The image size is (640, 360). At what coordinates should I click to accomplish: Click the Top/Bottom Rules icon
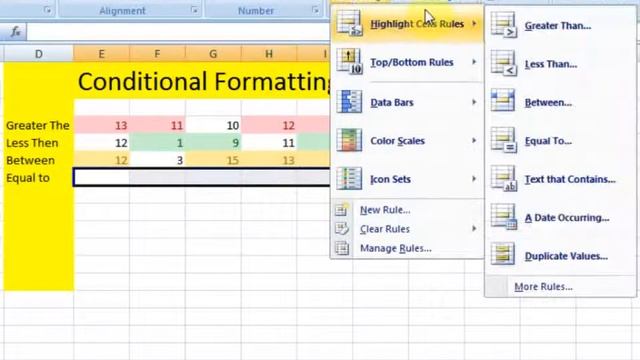(349, 62)
